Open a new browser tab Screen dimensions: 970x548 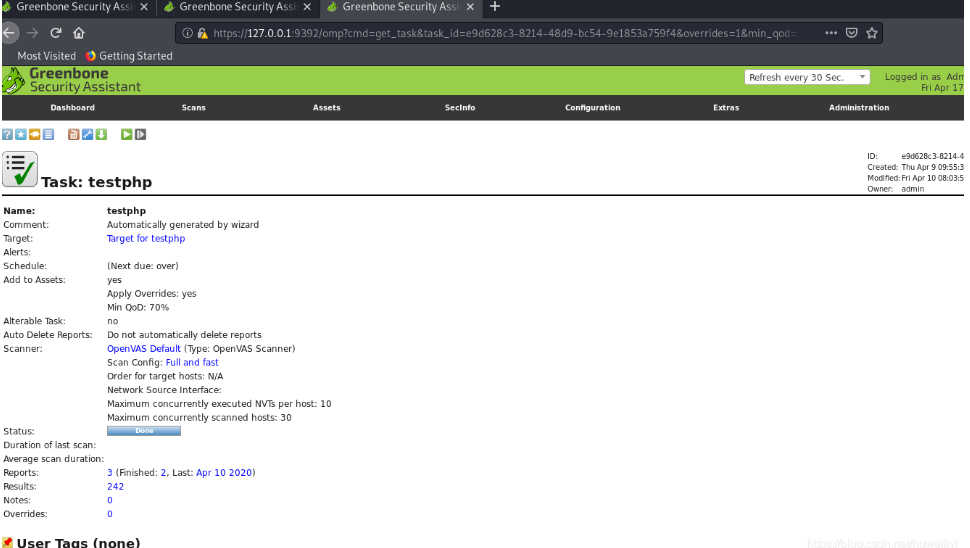click(495, 7)
